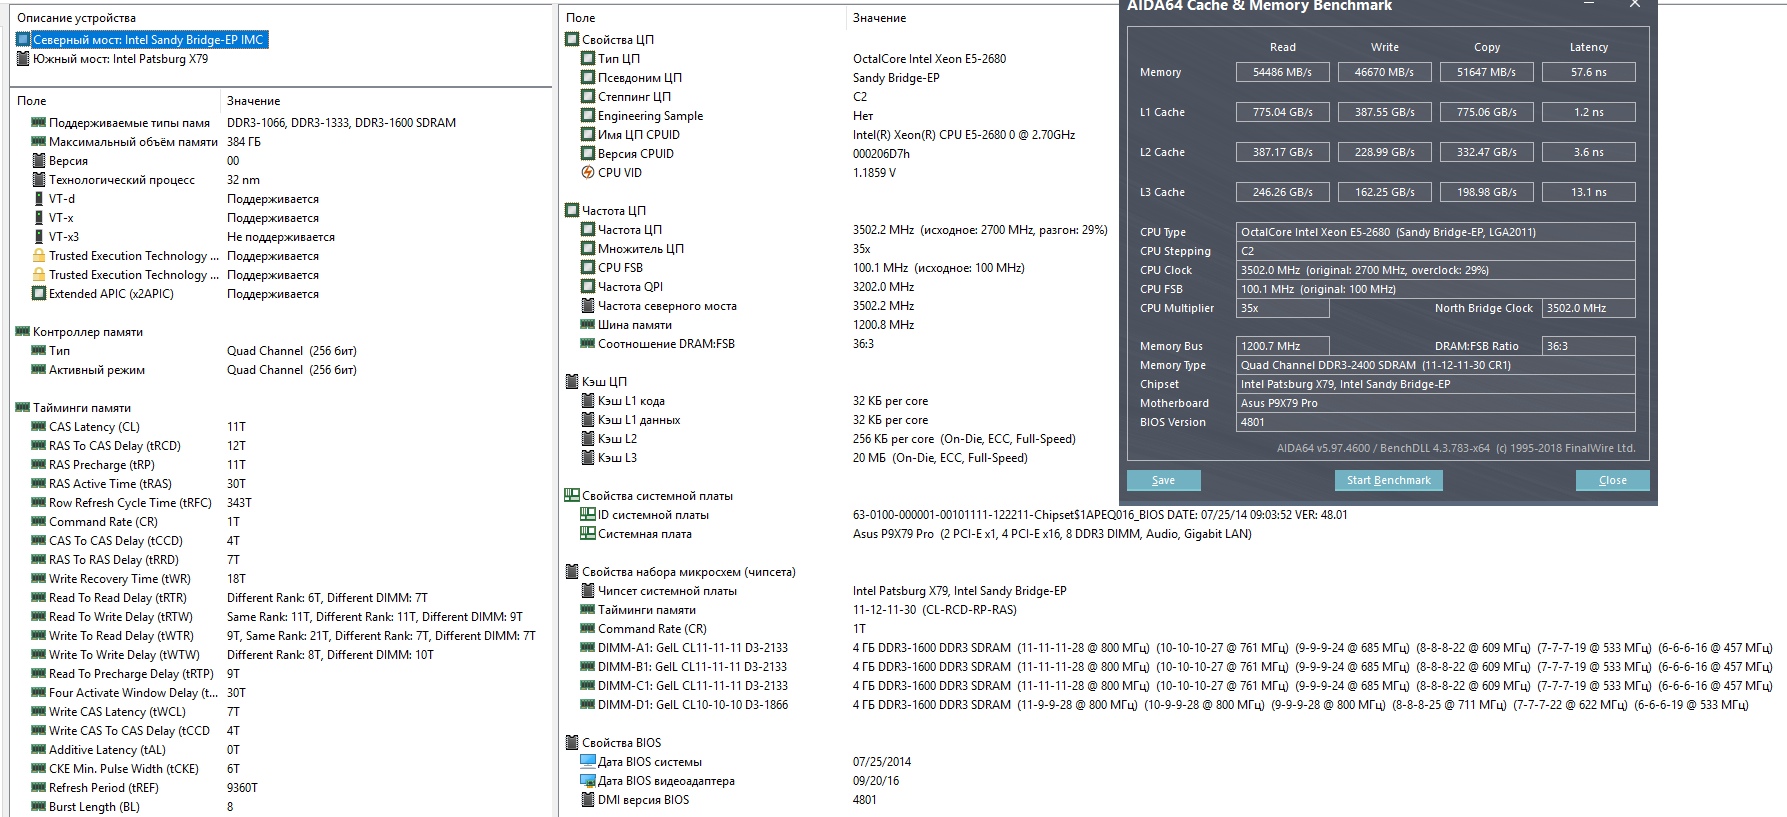1787x817 pixels.
Task: Click the chip icon beside Южный мост
Action: click(x=23, y=59)
